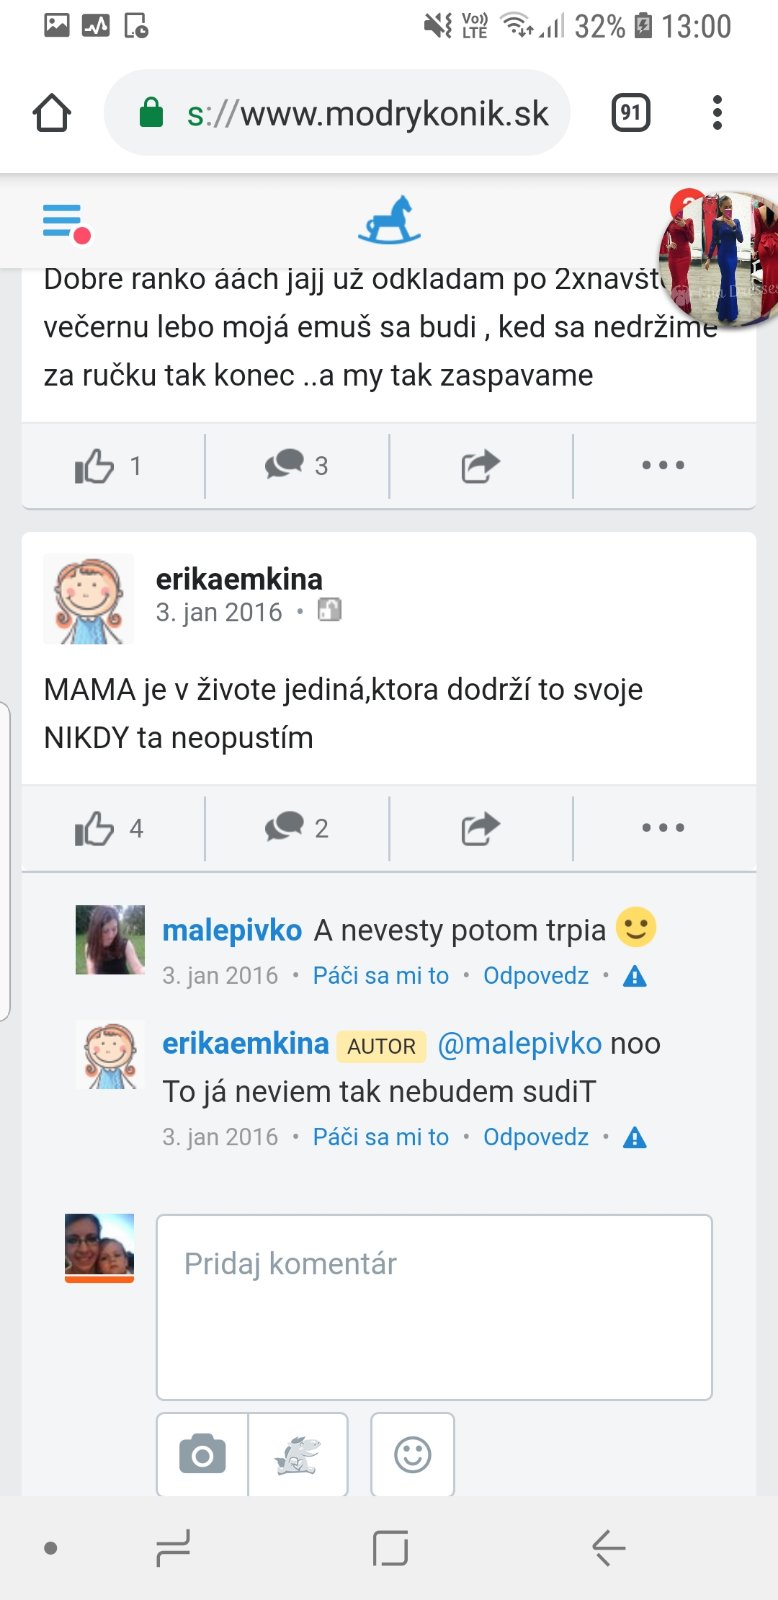This screenshot has width=778, height=1600.
Task: Open the hamburger menu with notification dot
Action: (x=65, y=222)
